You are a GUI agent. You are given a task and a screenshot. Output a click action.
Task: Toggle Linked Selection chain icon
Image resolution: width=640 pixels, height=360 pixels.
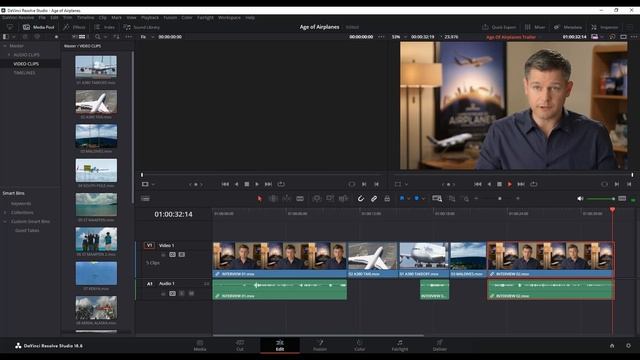coord(374,199)
